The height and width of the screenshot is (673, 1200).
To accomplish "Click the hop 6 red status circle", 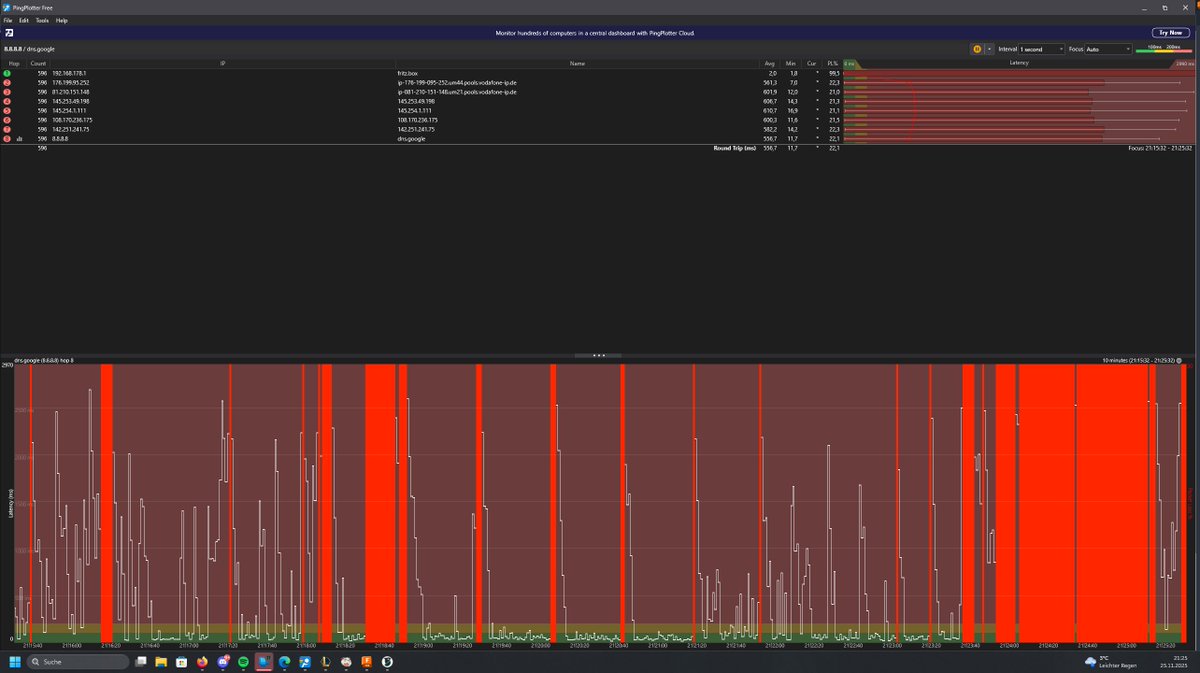I will 7,120.
